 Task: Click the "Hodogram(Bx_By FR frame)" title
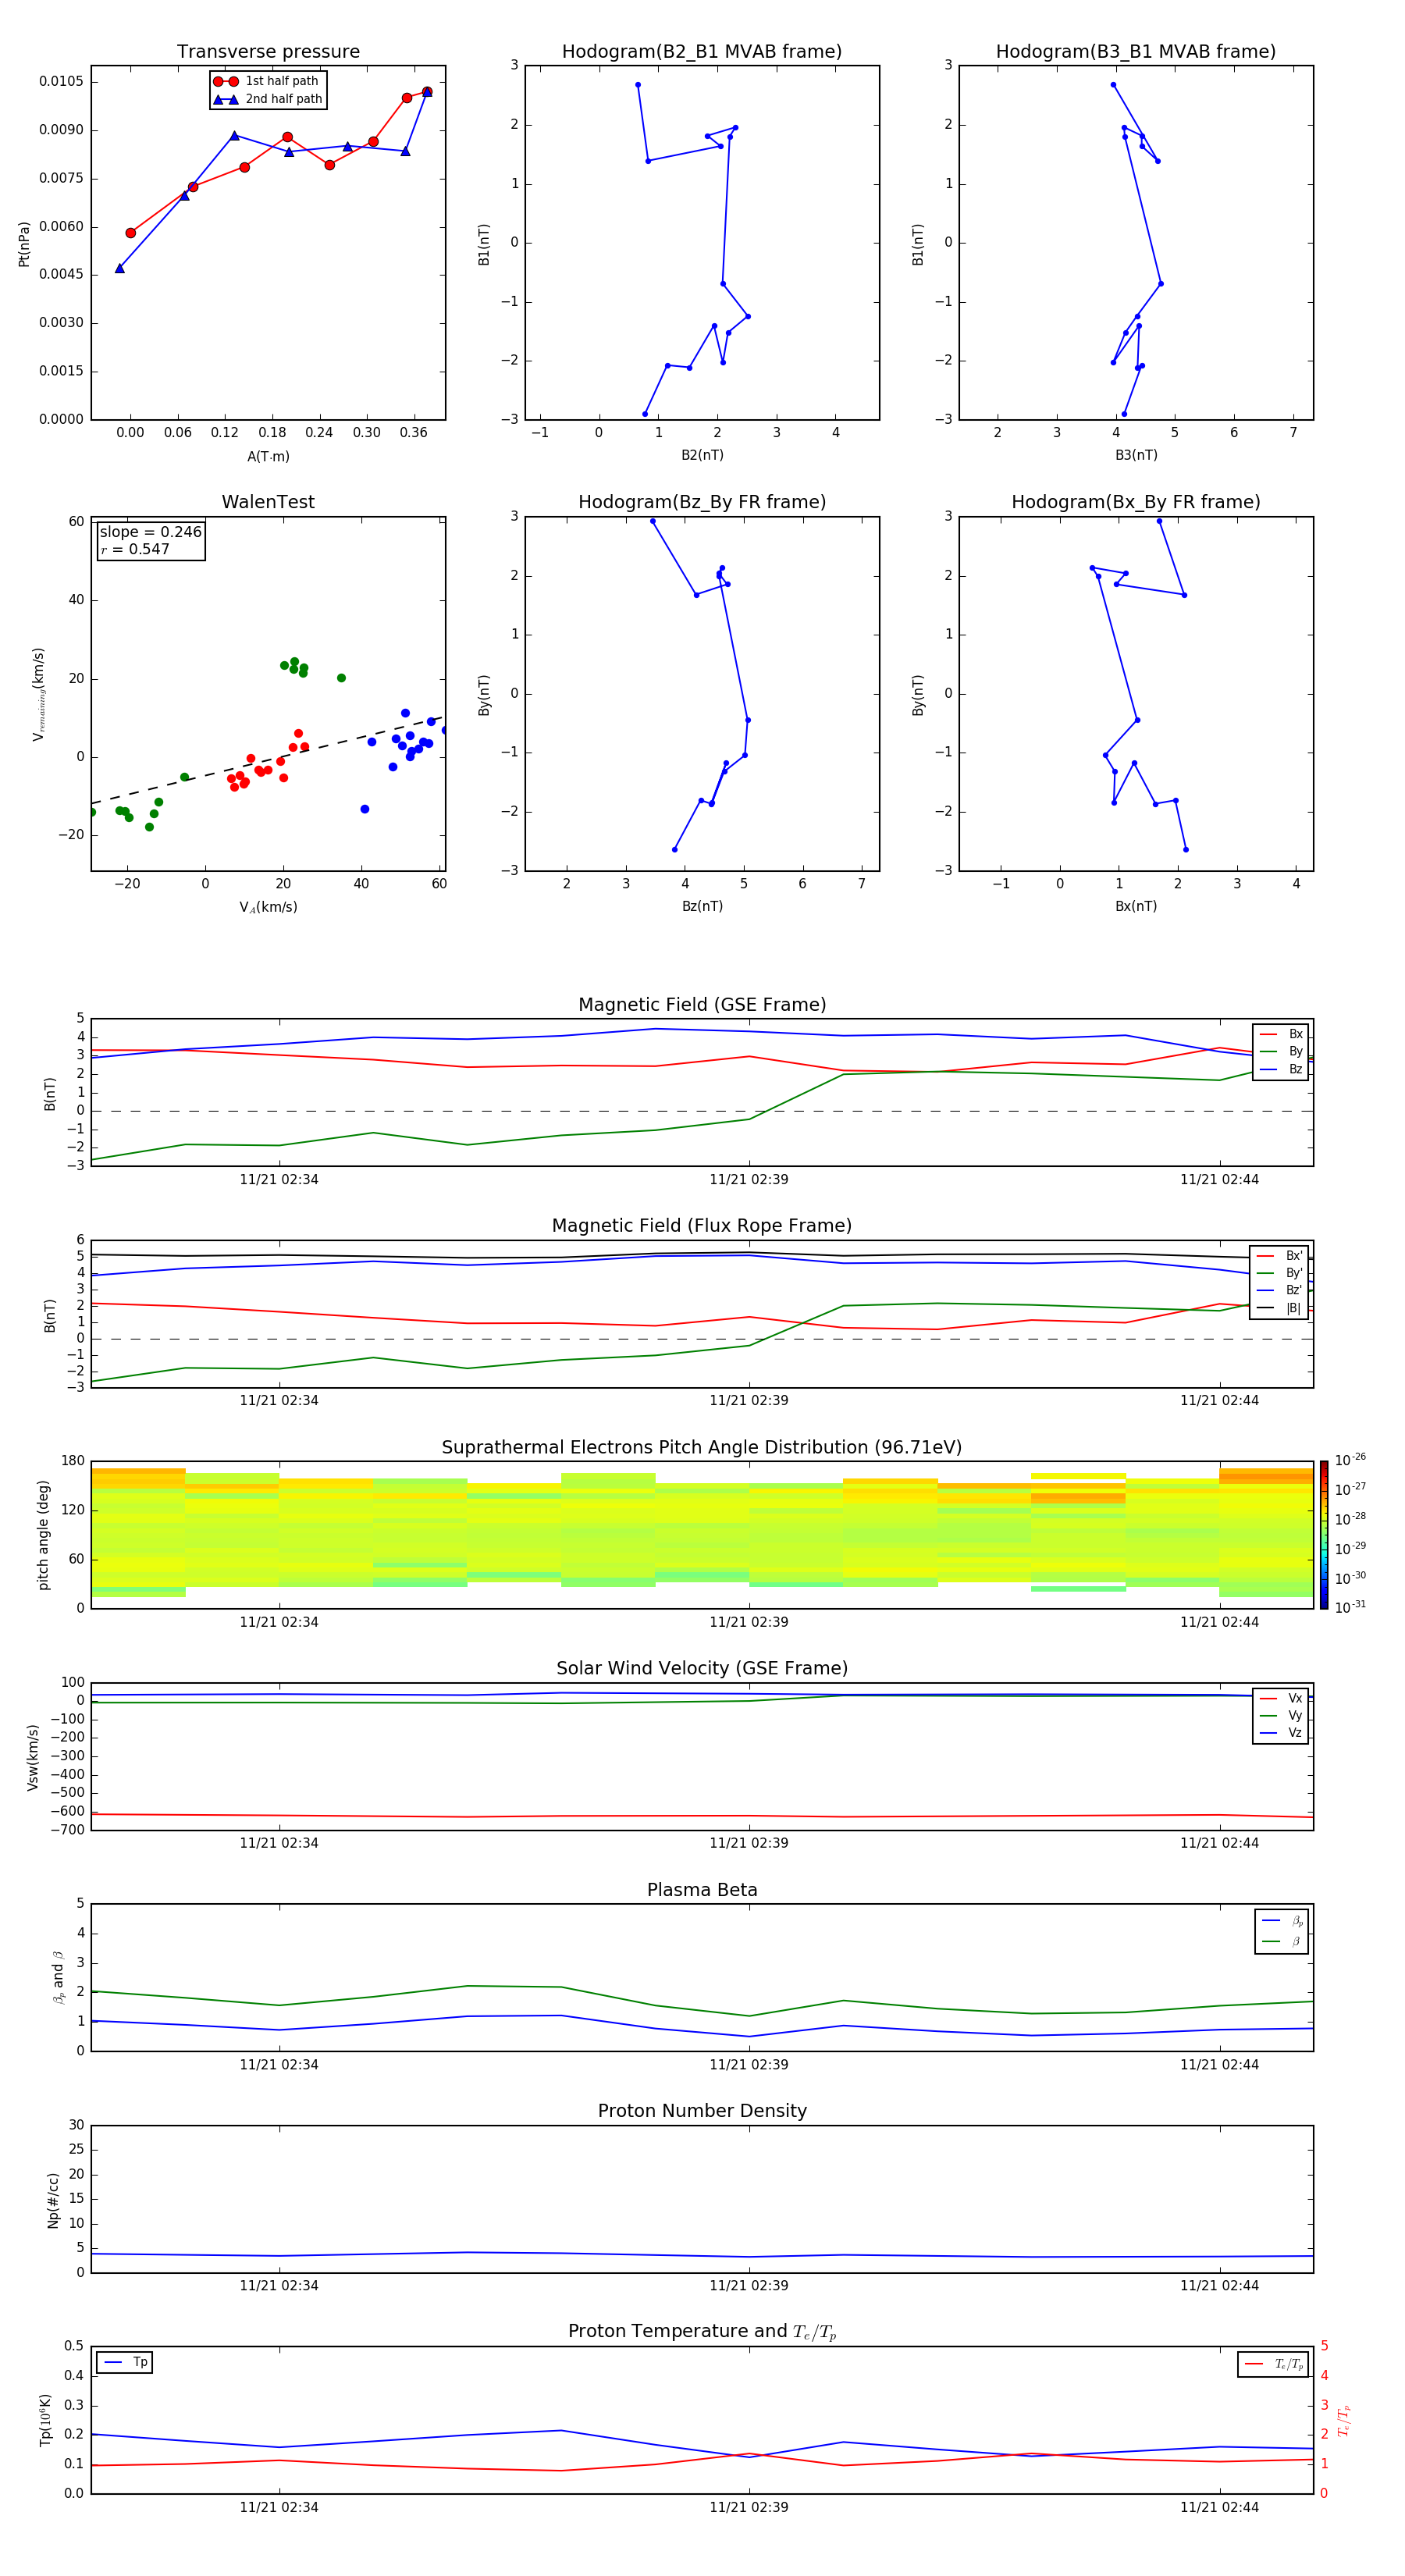point(1136,502)
